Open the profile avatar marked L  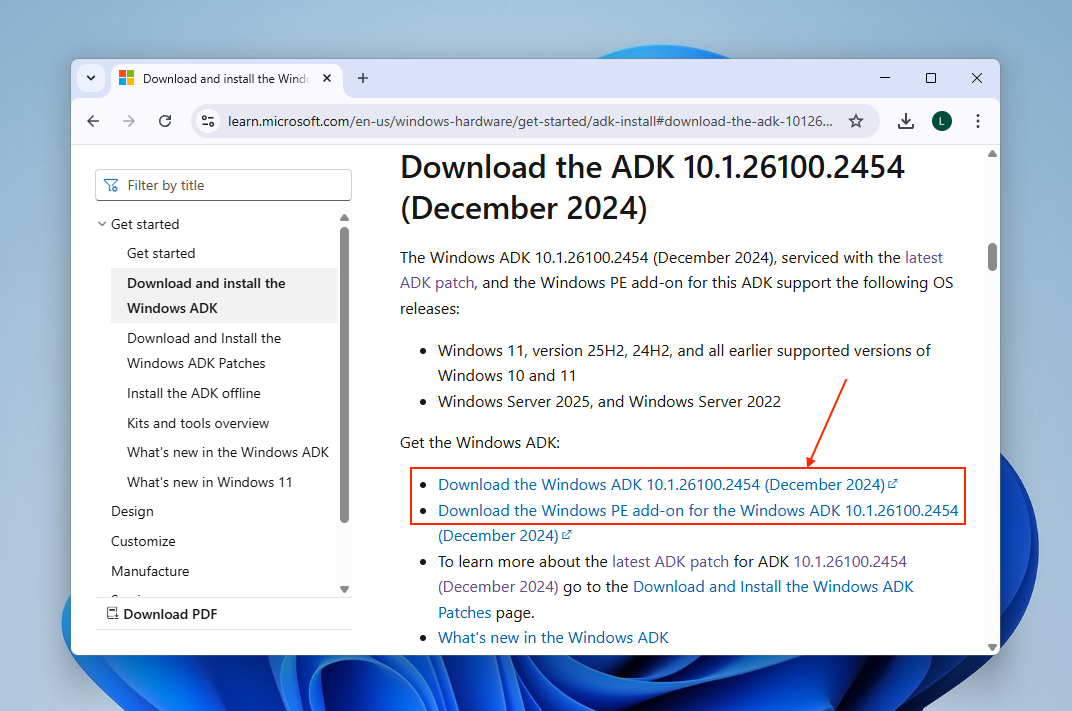(941, 120)
